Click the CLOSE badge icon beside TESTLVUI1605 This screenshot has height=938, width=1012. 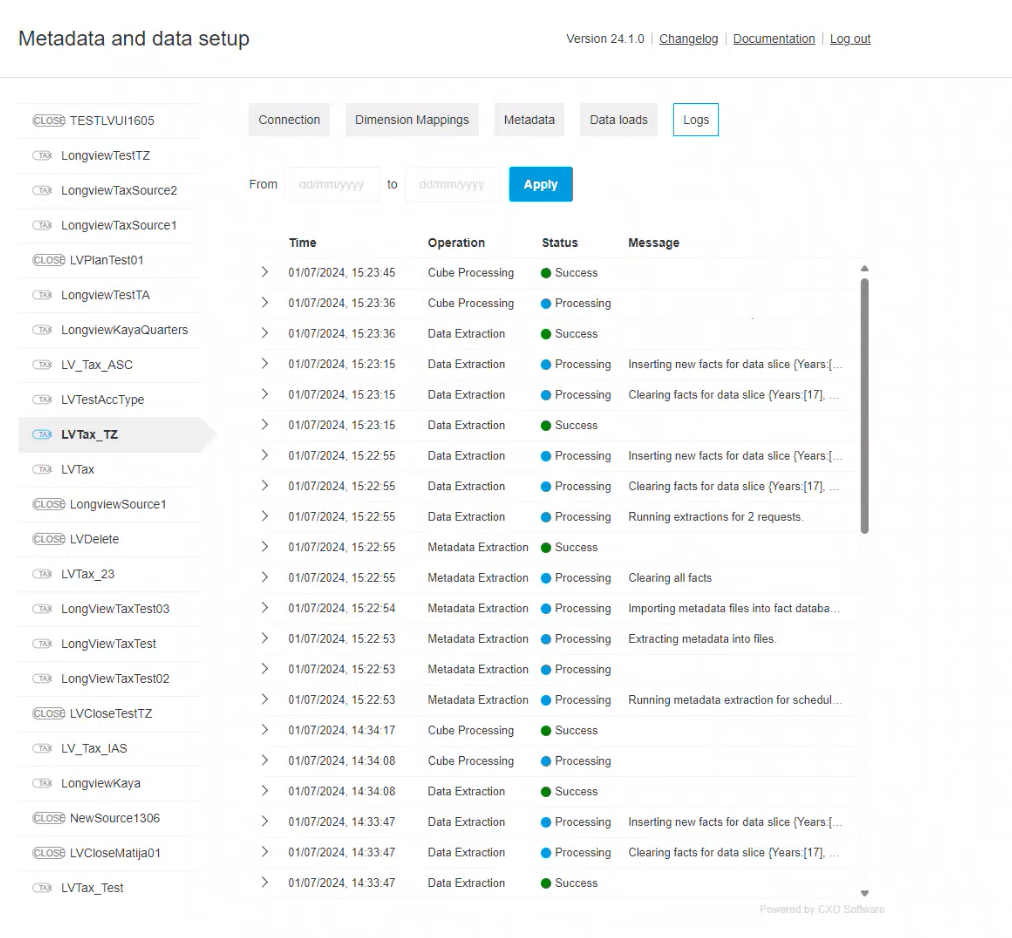49,121
